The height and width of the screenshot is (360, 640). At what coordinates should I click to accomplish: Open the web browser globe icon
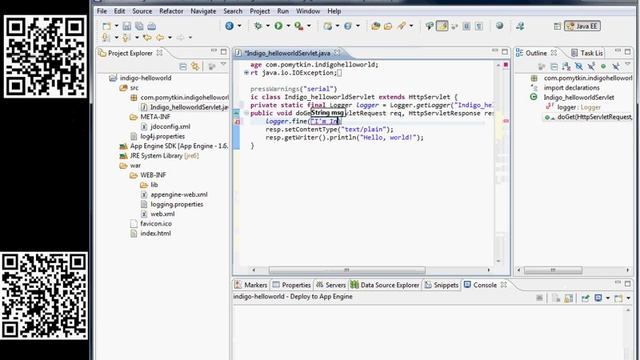500,26
